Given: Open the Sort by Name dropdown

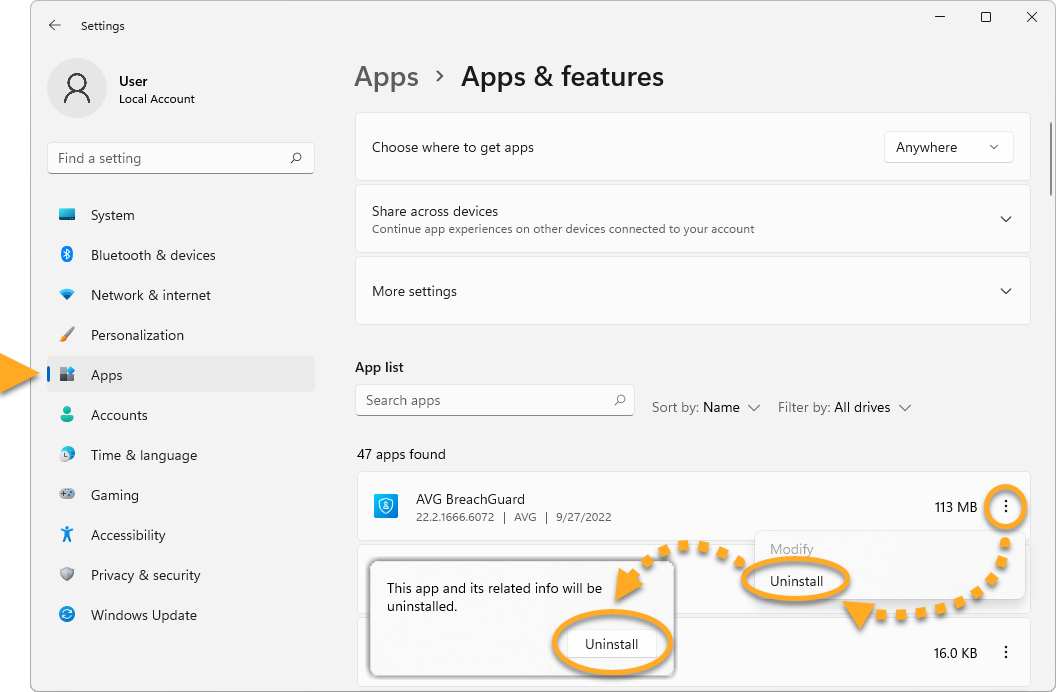Looking at the screenshot, I should 706,408.
